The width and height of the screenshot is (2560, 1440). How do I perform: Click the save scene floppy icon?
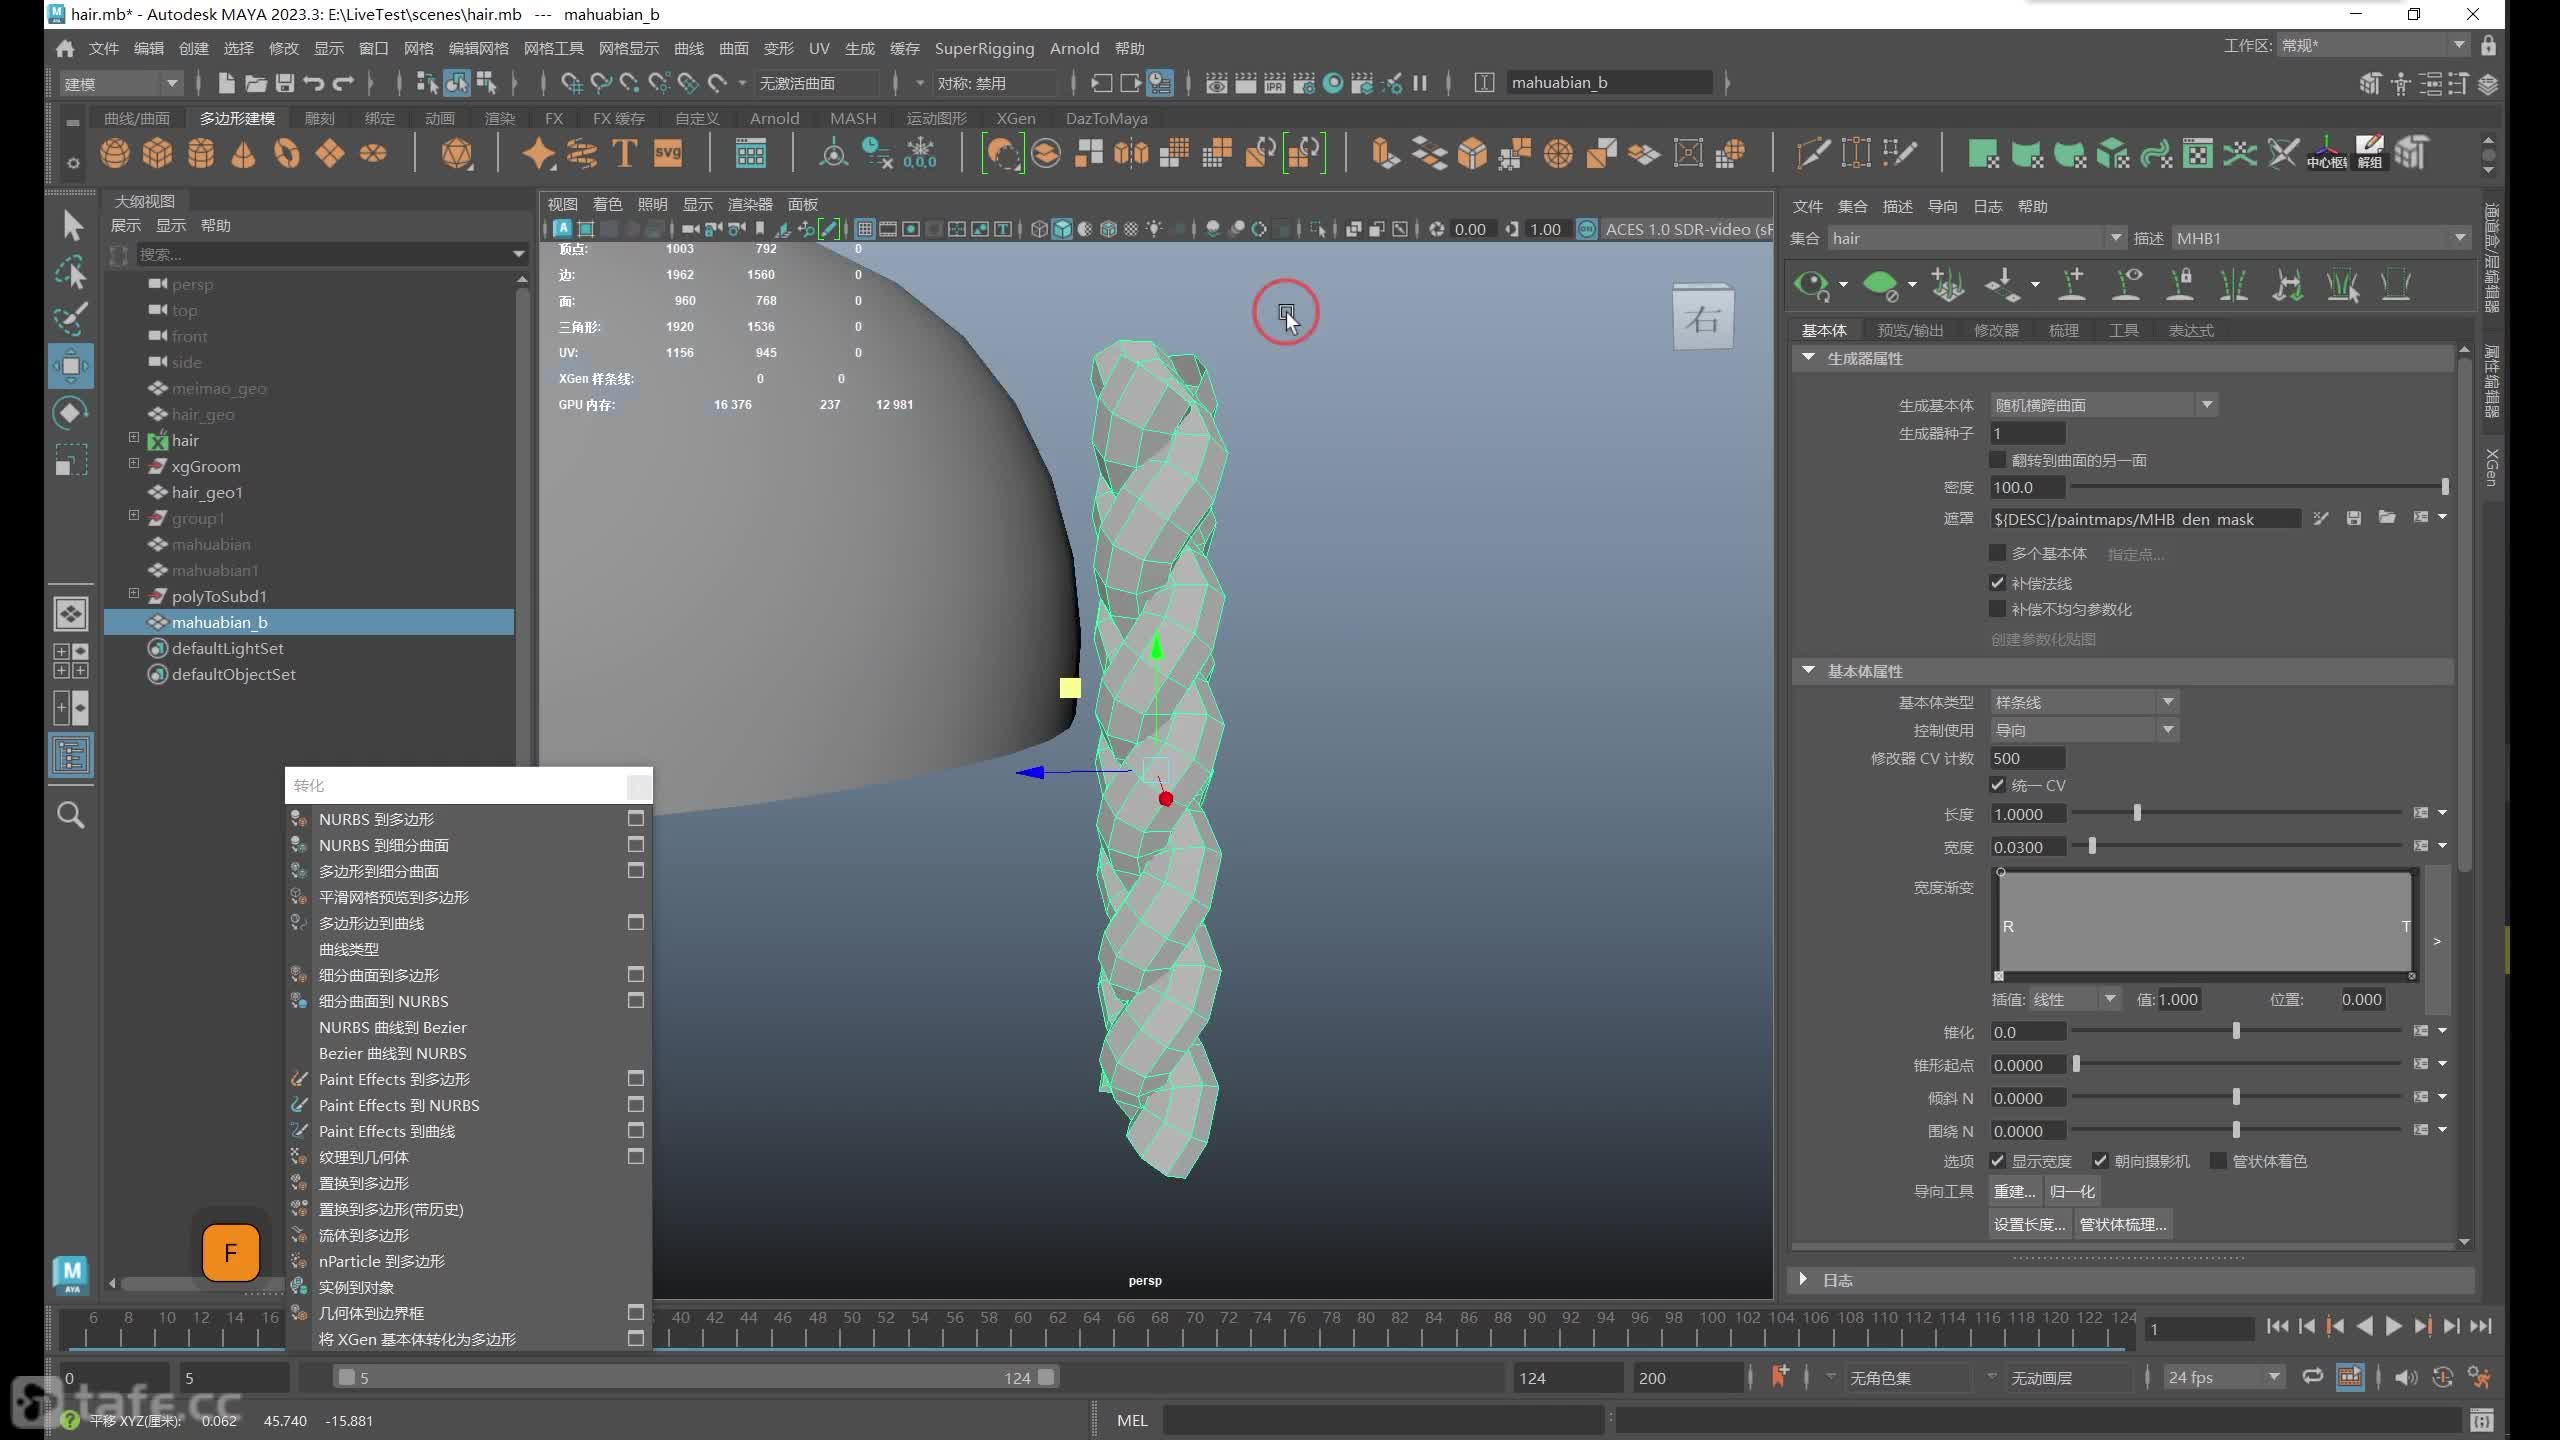click(285, 83)
